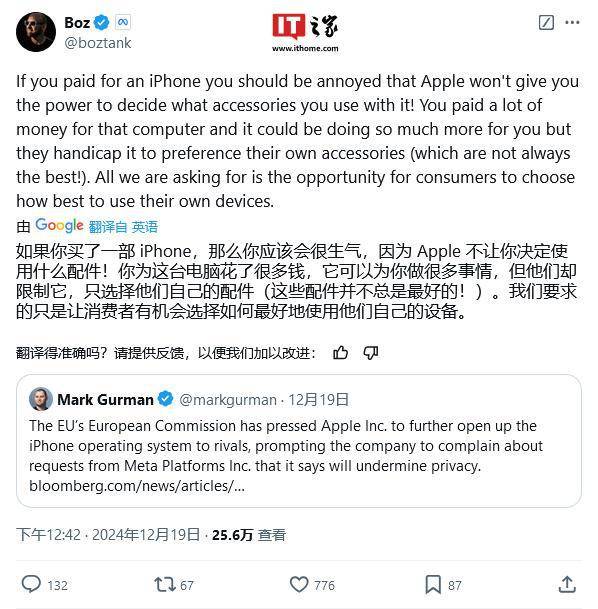Open the Grok slash icon

(546, 23)
